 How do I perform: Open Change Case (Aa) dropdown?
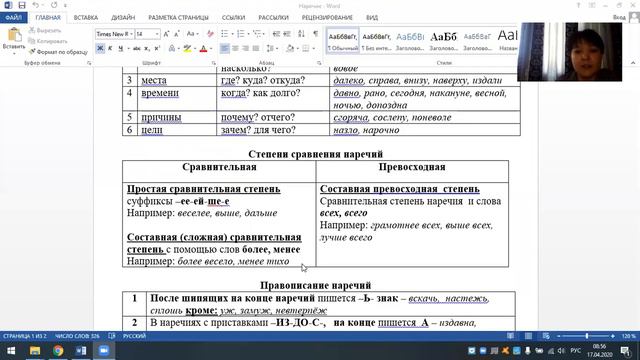coord(192,34)
